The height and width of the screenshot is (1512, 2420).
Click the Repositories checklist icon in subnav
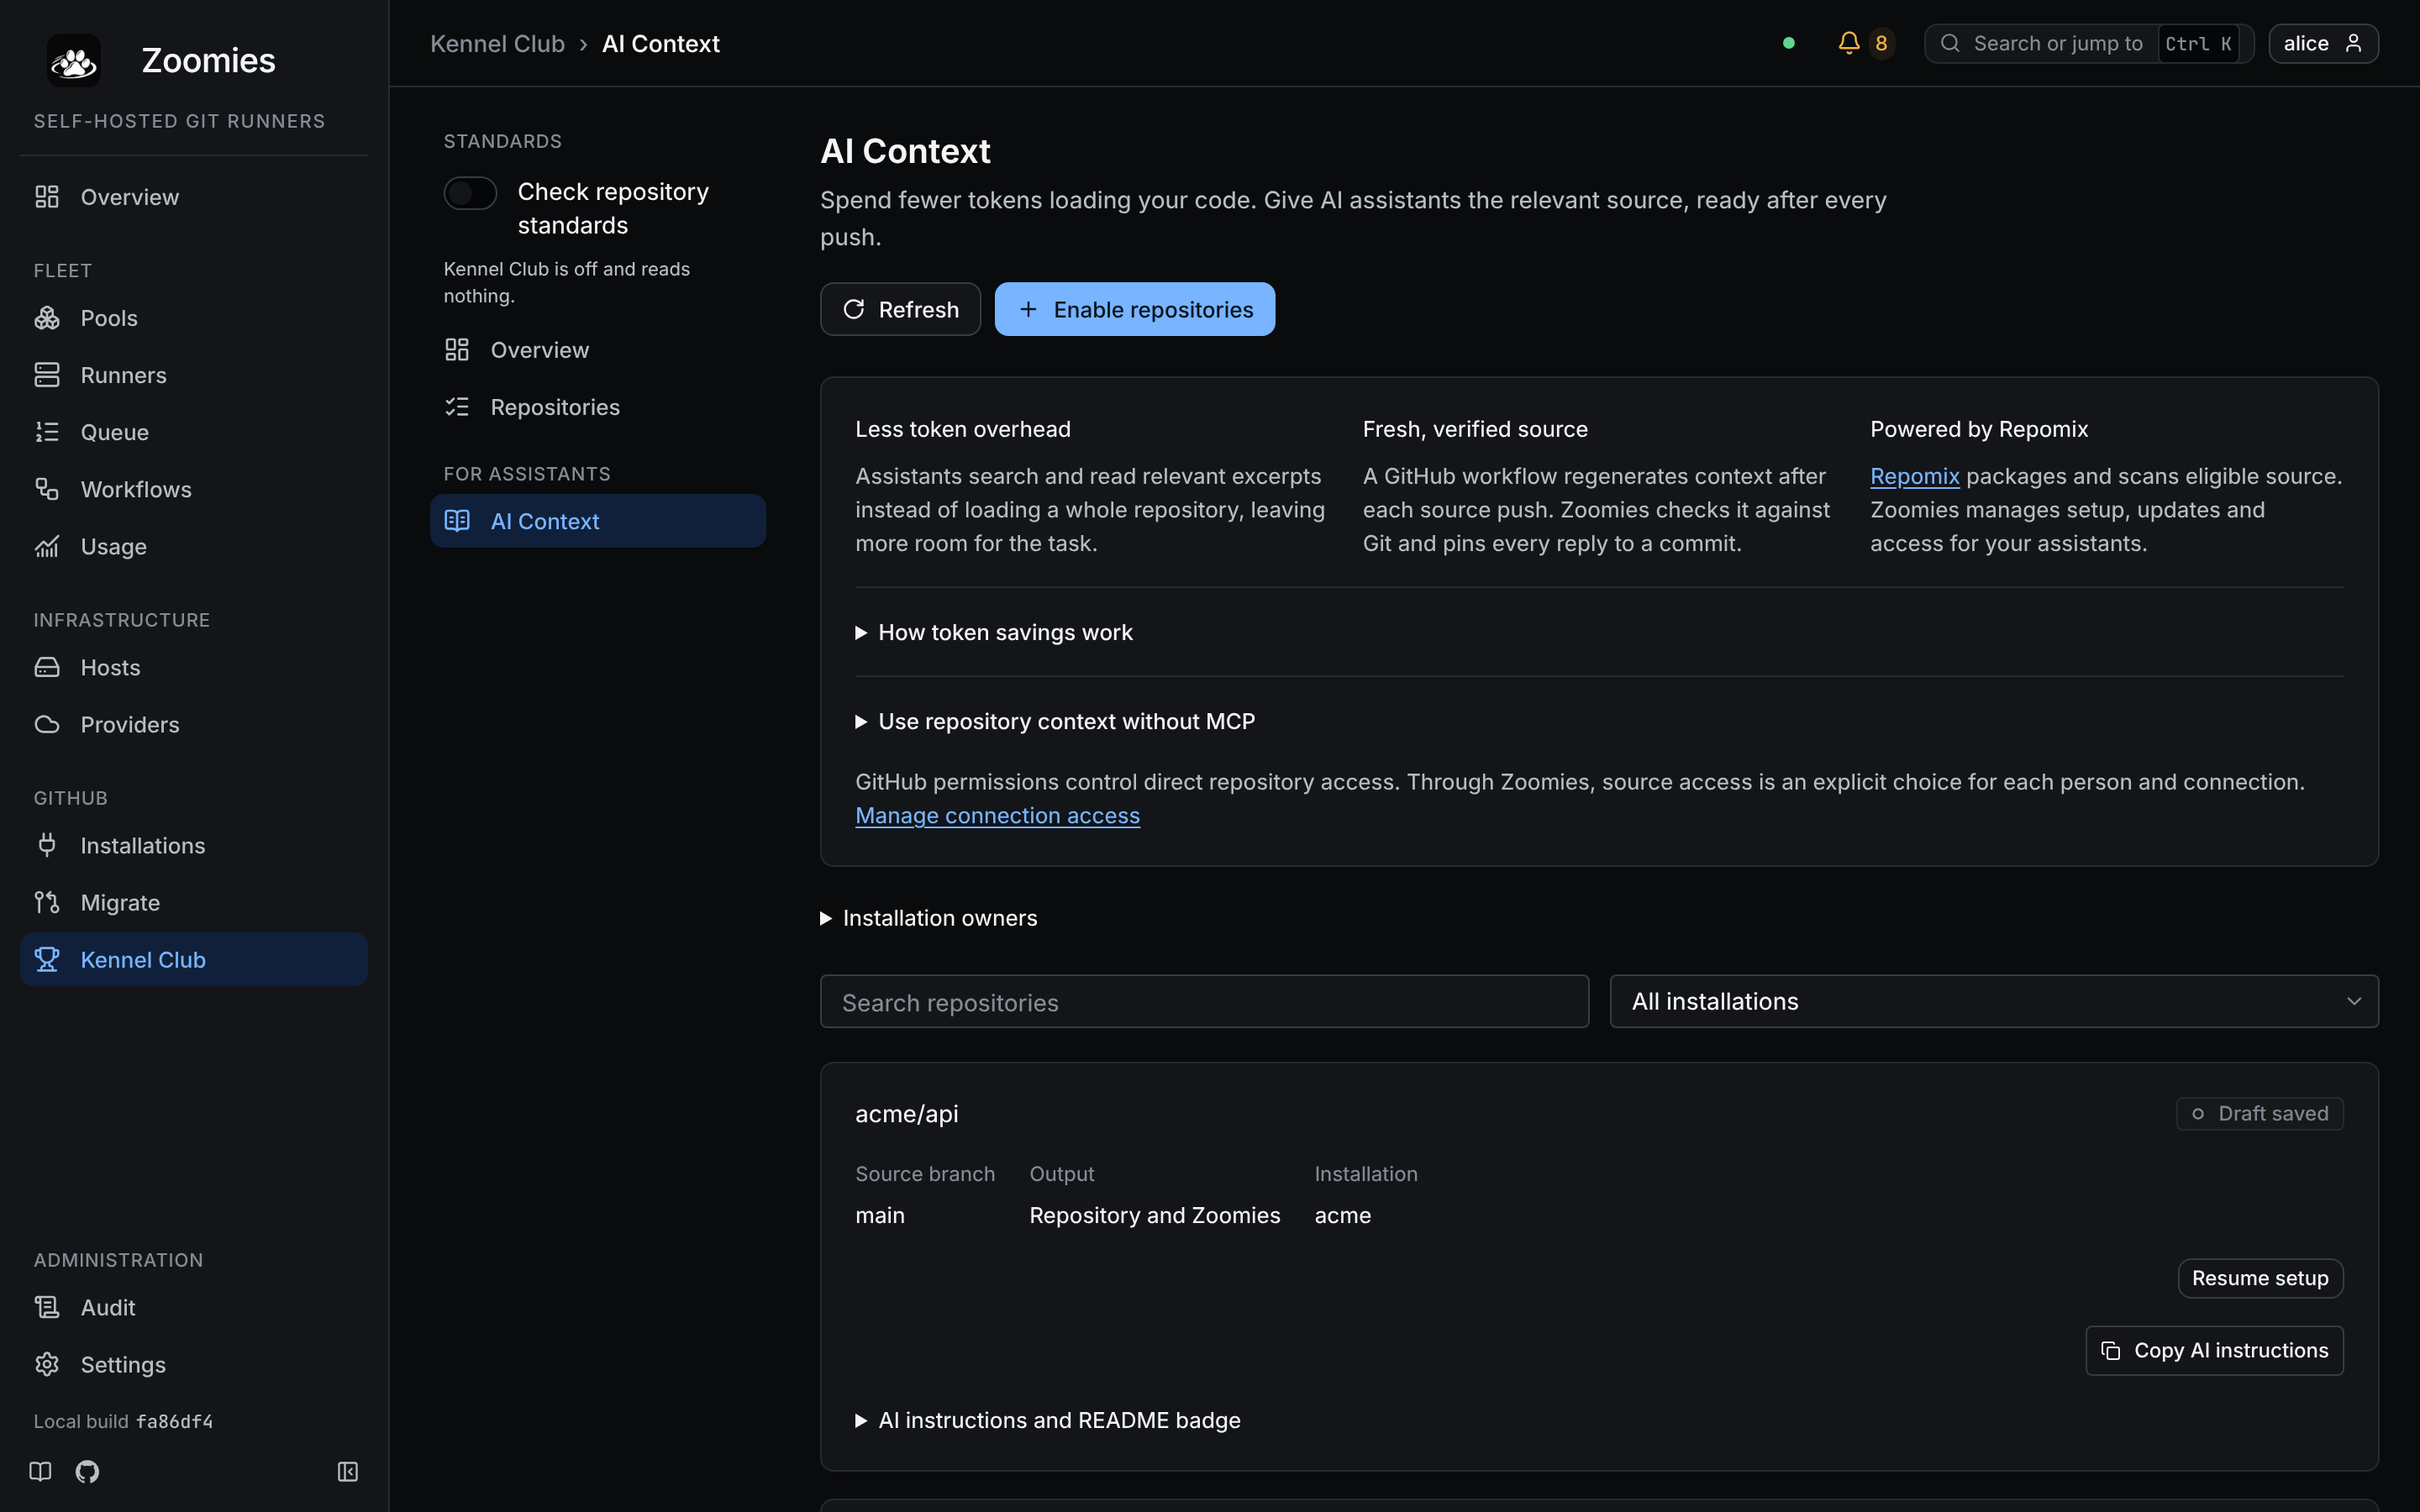457,407
